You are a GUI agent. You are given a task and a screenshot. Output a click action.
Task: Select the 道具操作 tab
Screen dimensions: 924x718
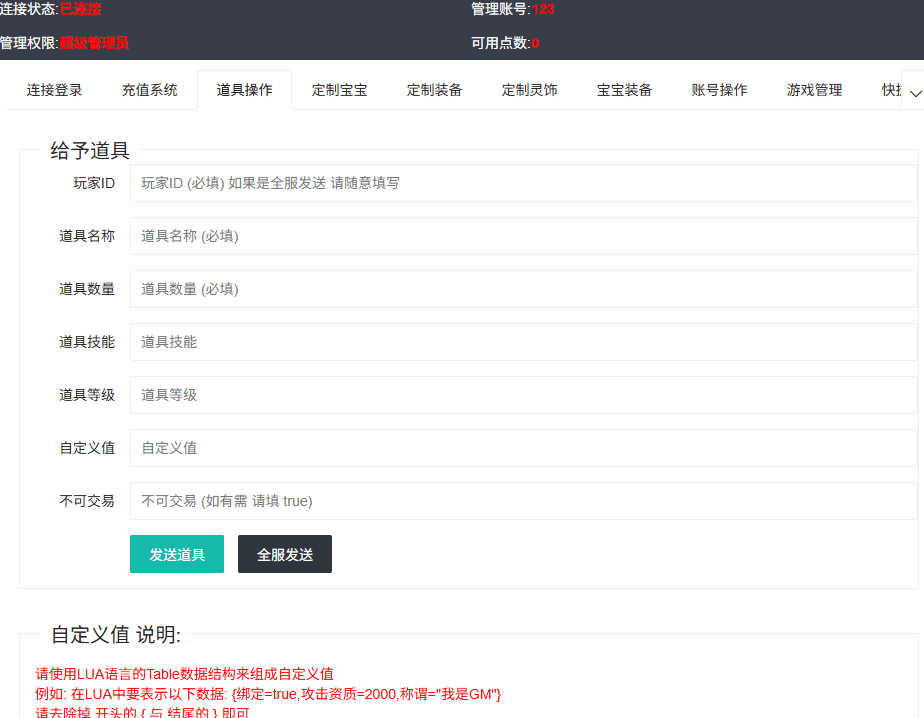click(244, 90)
